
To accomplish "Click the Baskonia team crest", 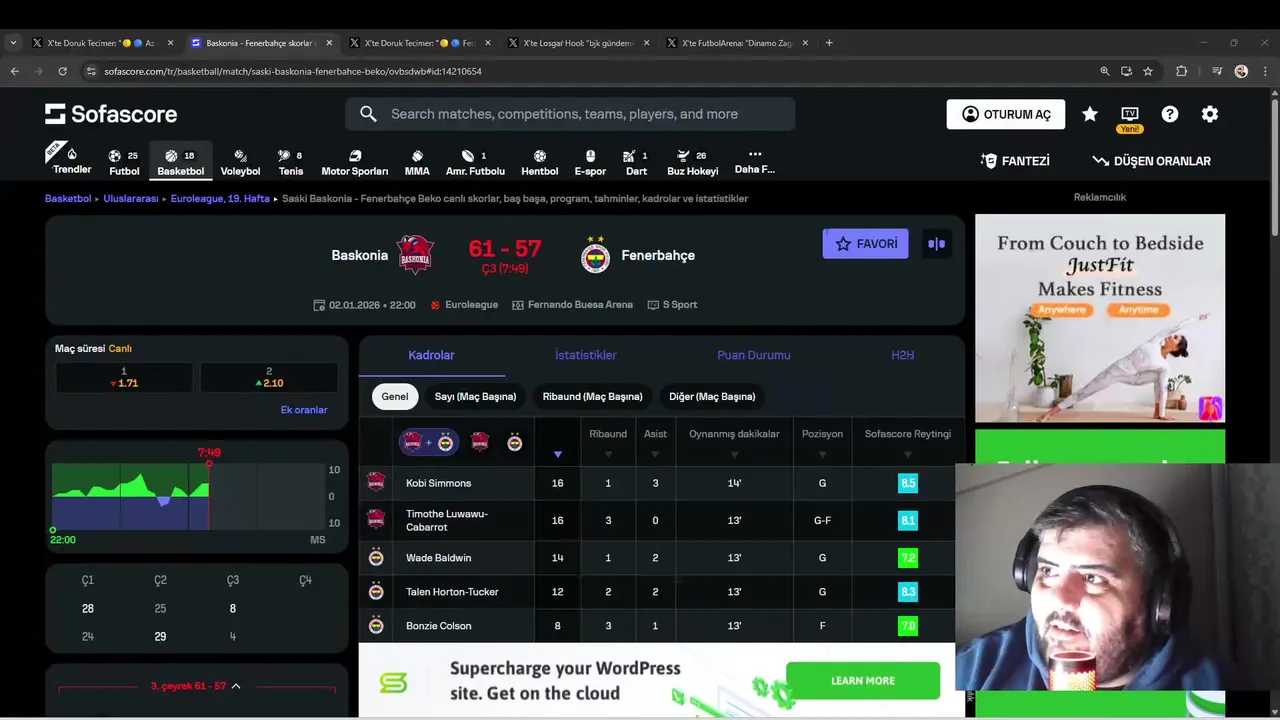I will pos(414,255).
